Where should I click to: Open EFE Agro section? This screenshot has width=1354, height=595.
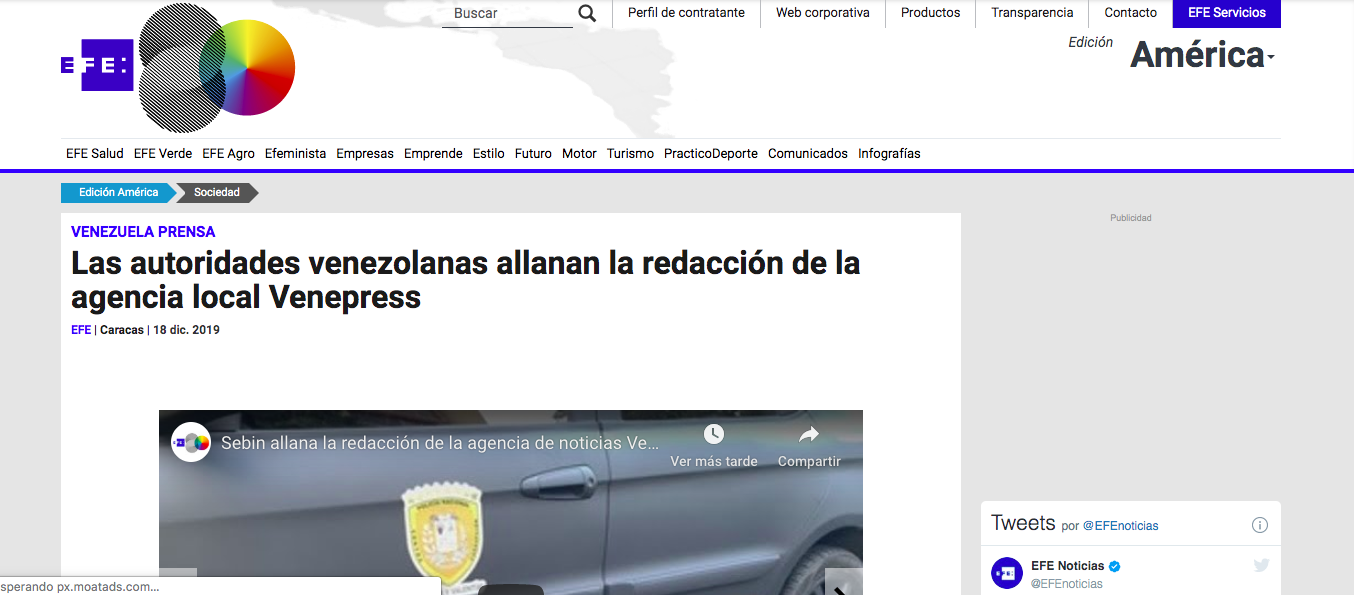coord(228,154)
